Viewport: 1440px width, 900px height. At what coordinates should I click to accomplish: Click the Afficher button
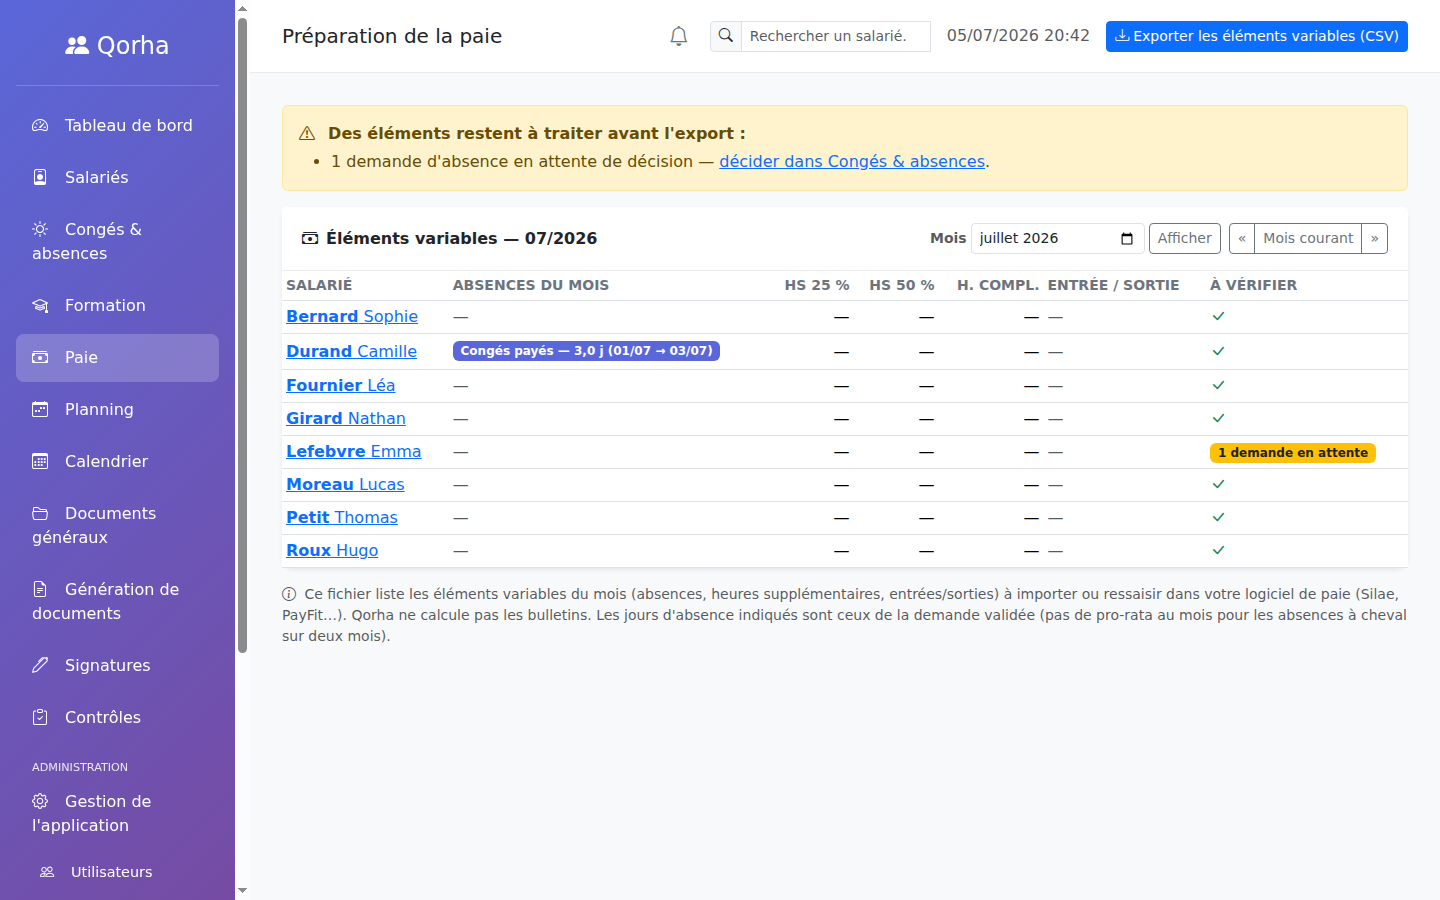tap(1184, 238)
